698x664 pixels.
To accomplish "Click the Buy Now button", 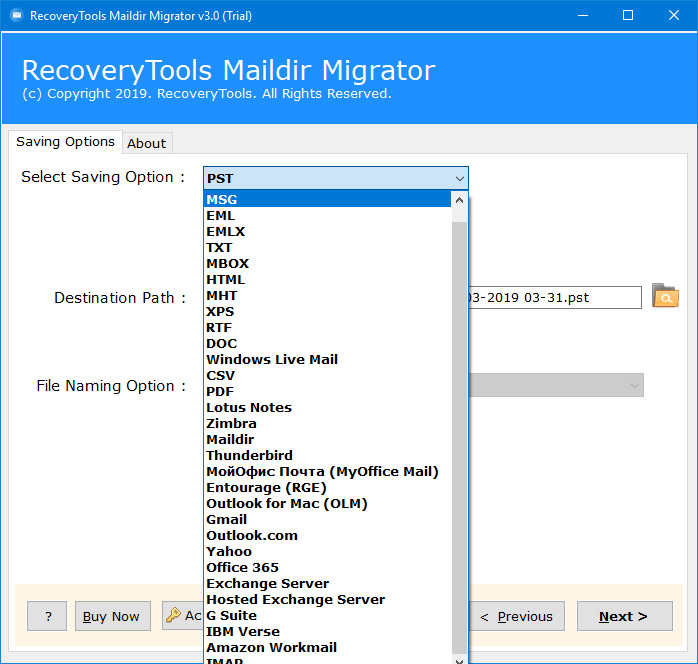I will pos(113,616).
